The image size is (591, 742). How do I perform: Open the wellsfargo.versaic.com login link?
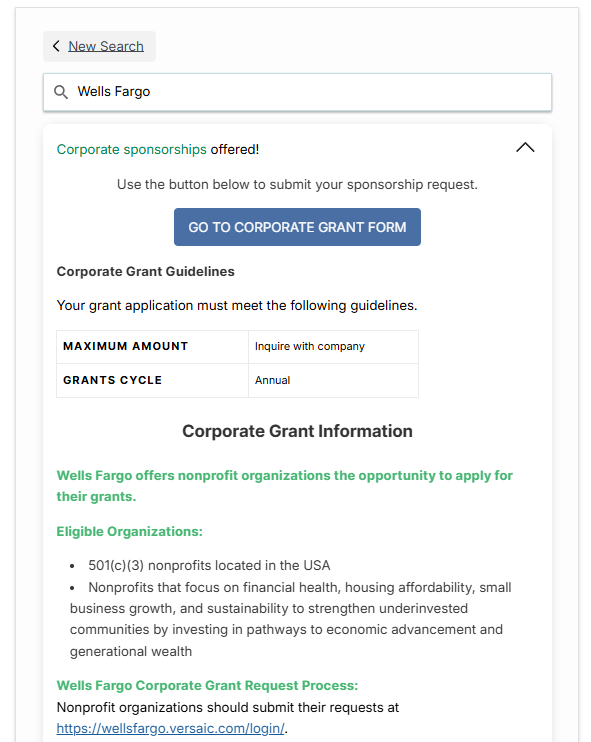[x=170, y=728]
